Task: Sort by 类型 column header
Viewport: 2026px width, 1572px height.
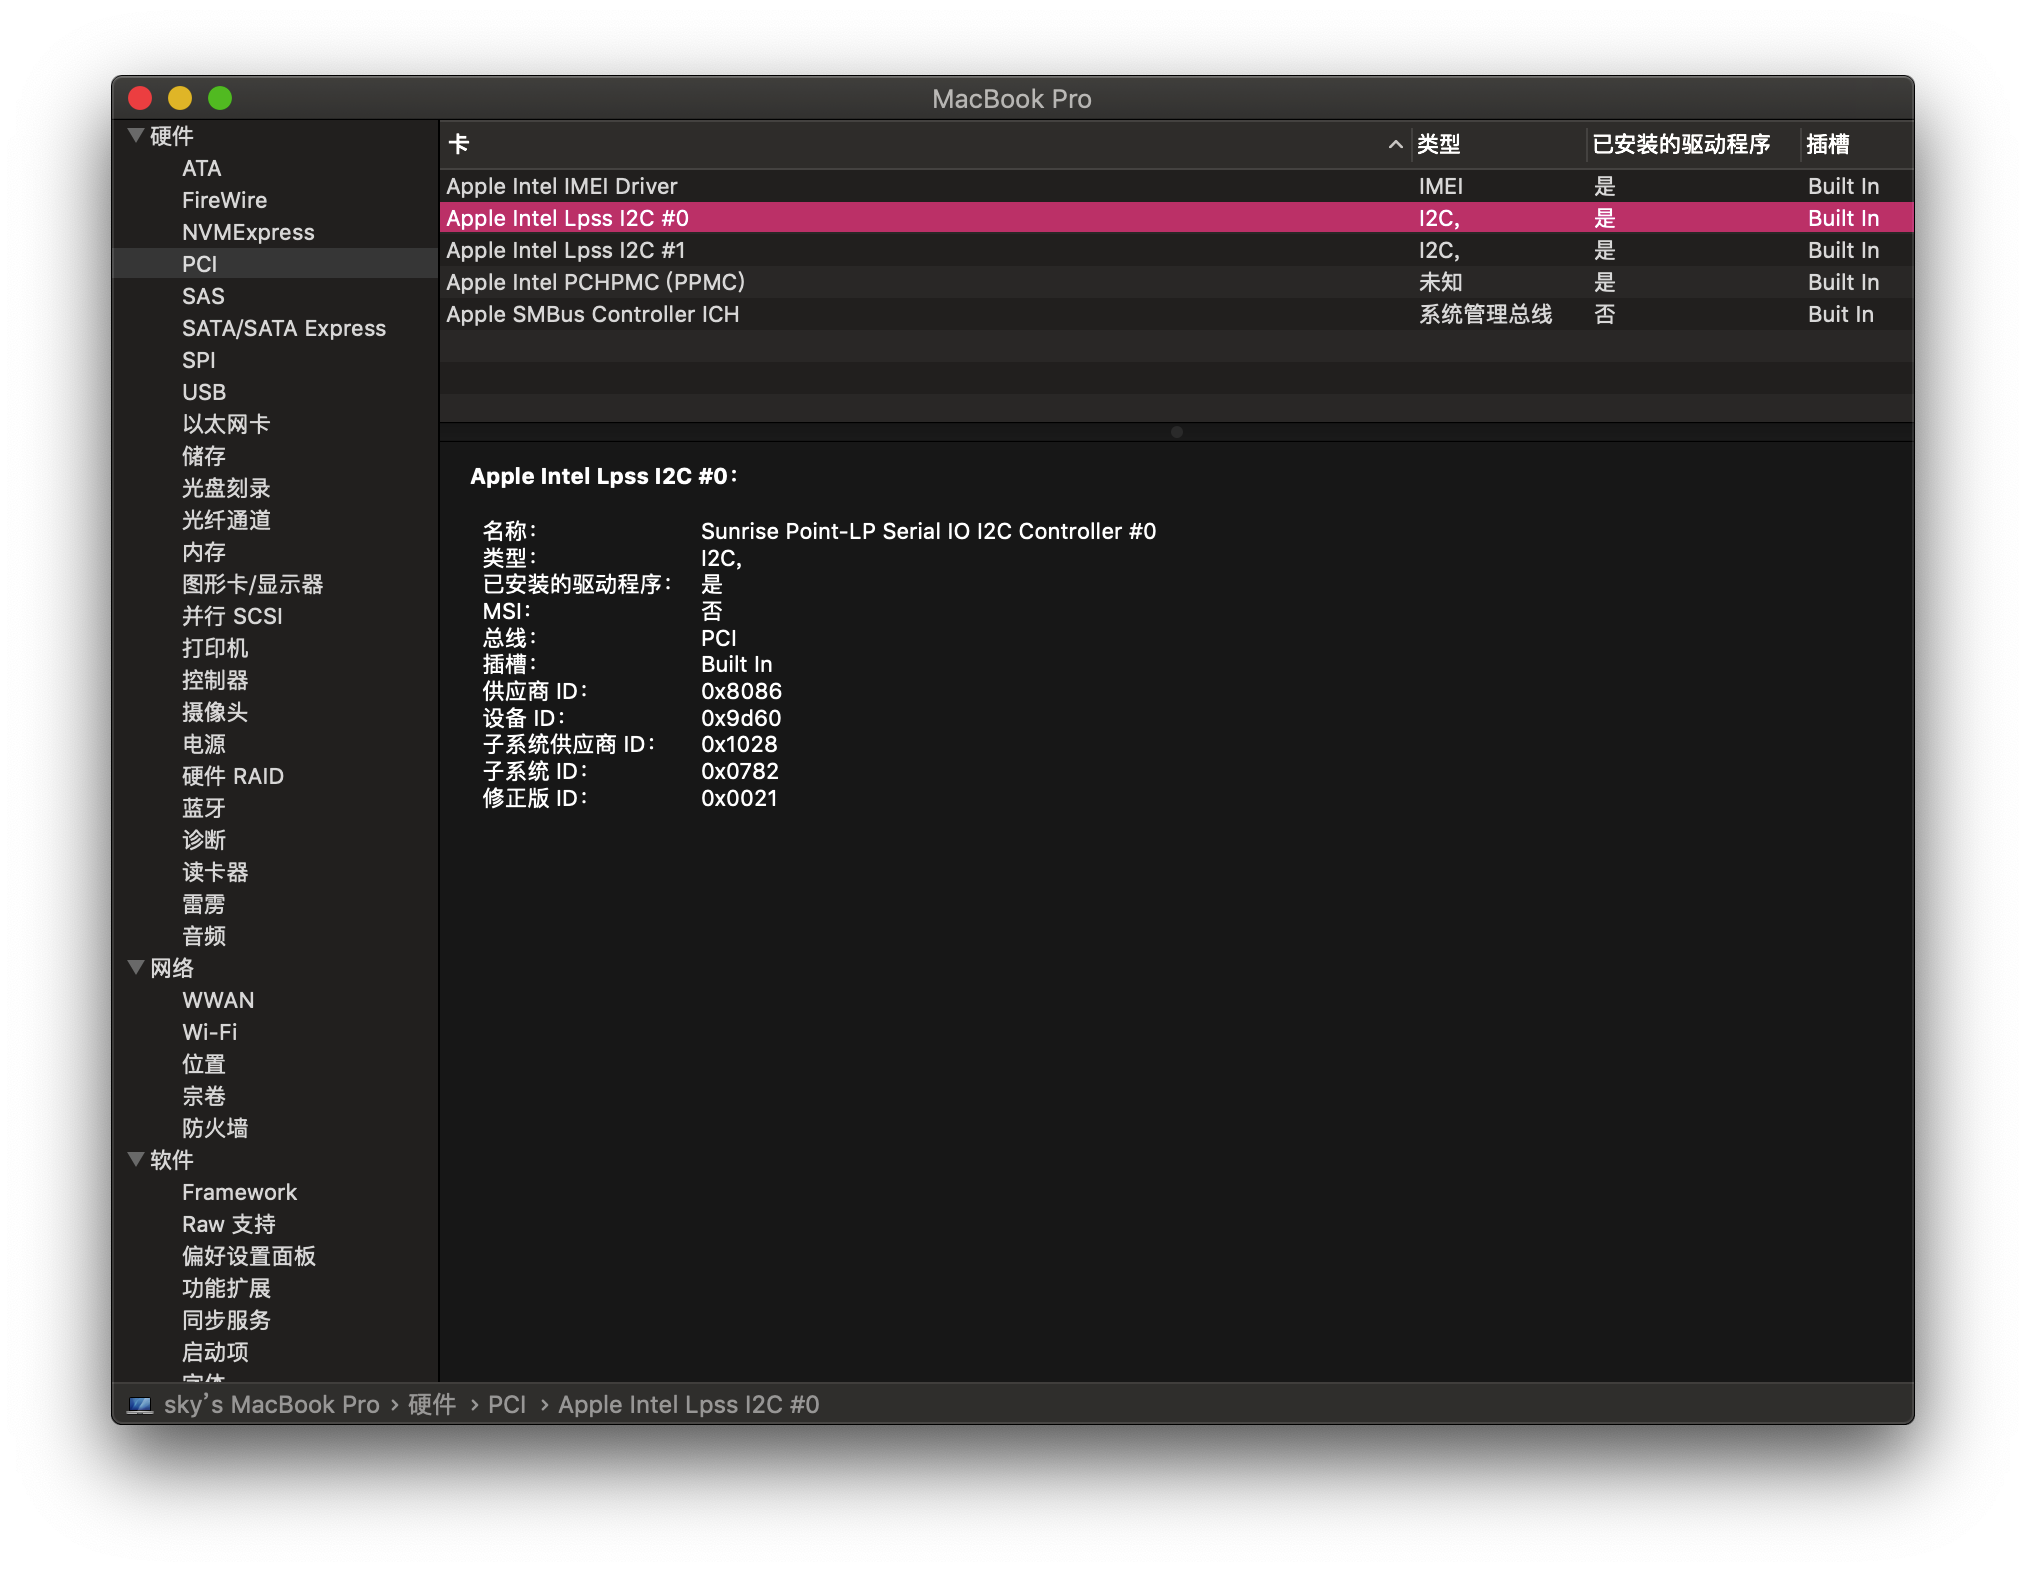Action: pyautogui.click(x=1439, y=145)
